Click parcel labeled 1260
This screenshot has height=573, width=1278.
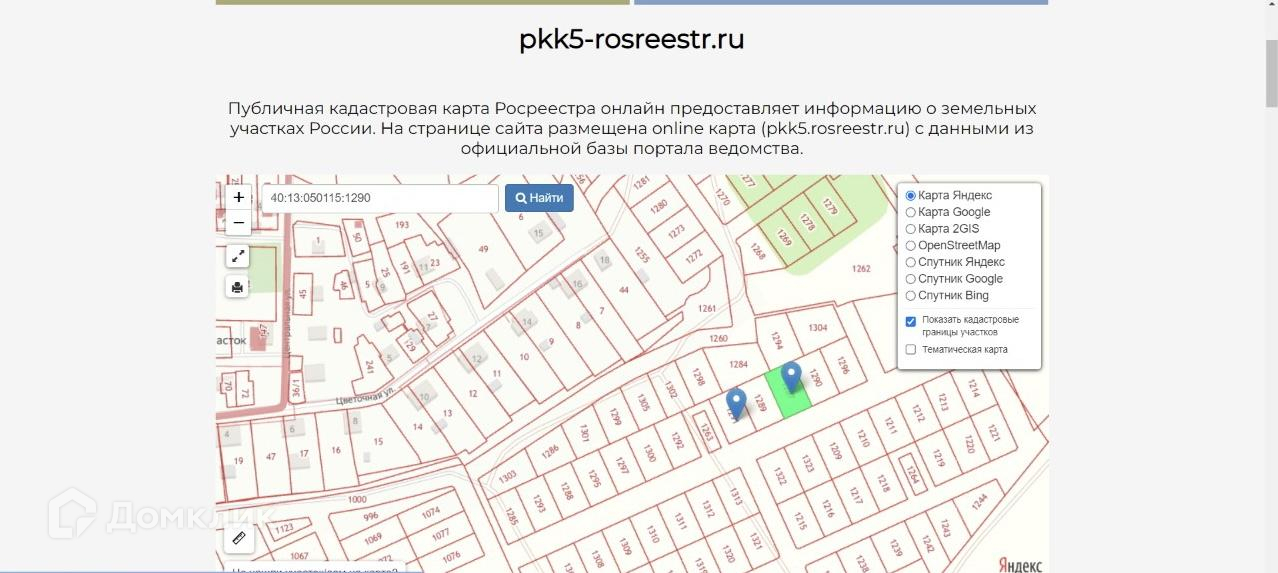[x=718, y=338]
